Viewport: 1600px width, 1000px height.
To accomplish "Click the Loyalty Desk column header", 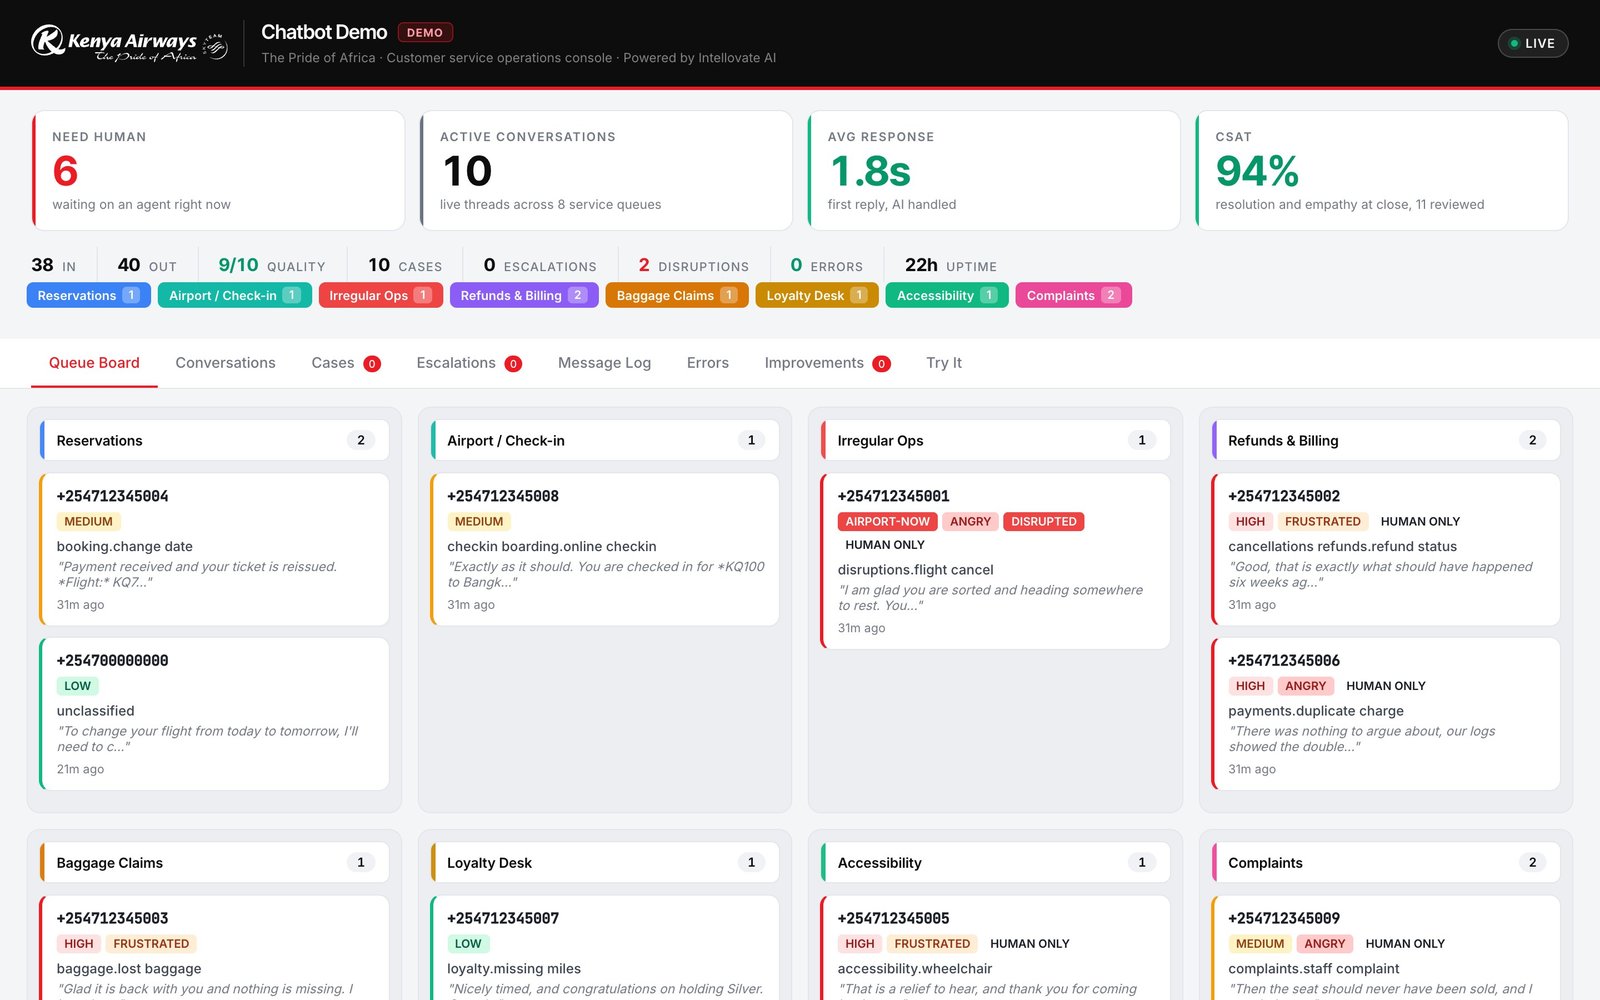I will 604,862.
